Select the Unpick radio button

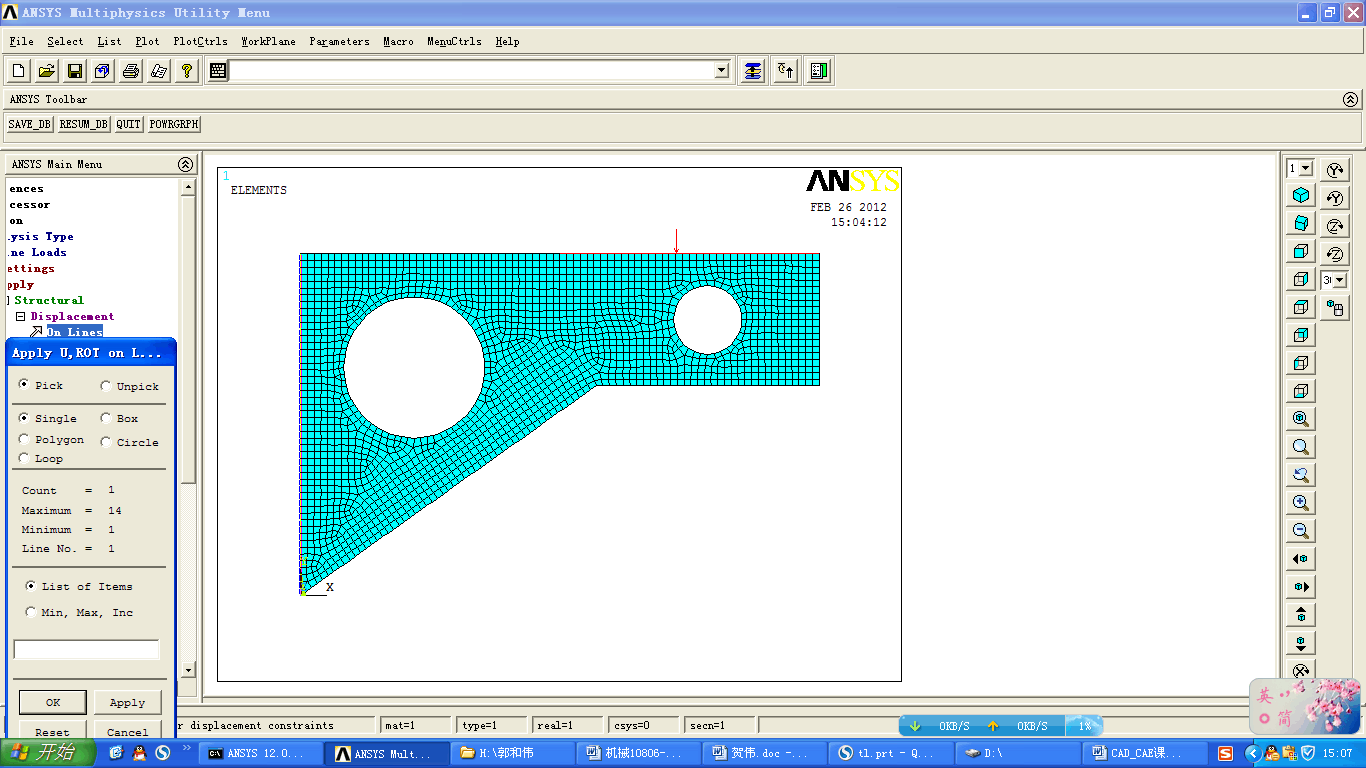click(x=106, y=386)
